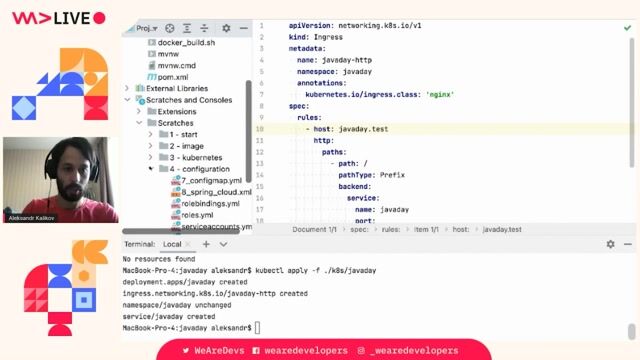Hide the Terminal panel with minus icon
The height and width of the screenshot is (360, 640).
(628, 244)
